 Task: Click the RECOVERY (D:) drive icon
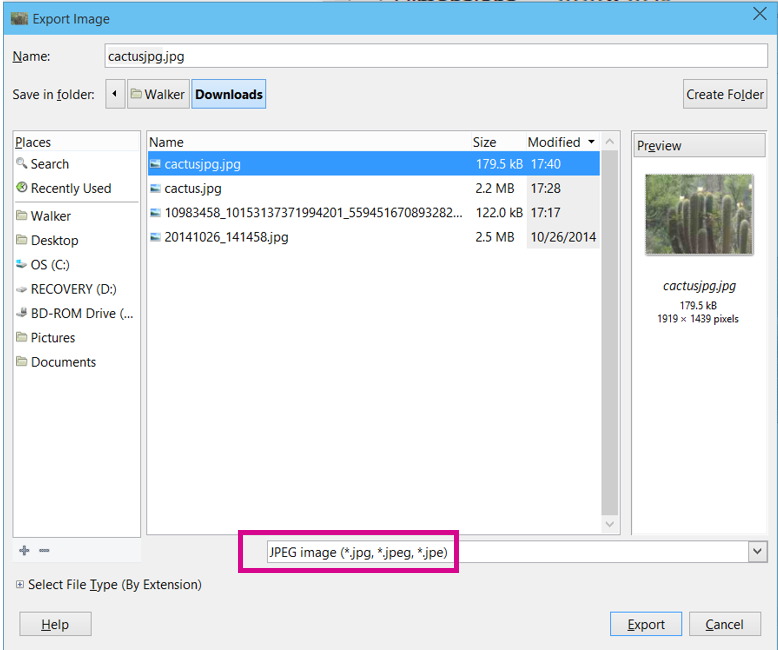tap(22, 289)
